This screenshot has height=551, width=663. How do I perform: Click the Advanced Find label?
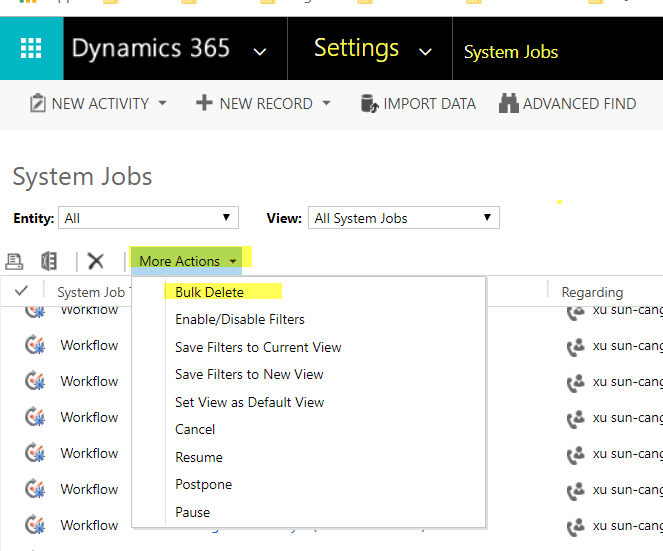click(579, 104)
